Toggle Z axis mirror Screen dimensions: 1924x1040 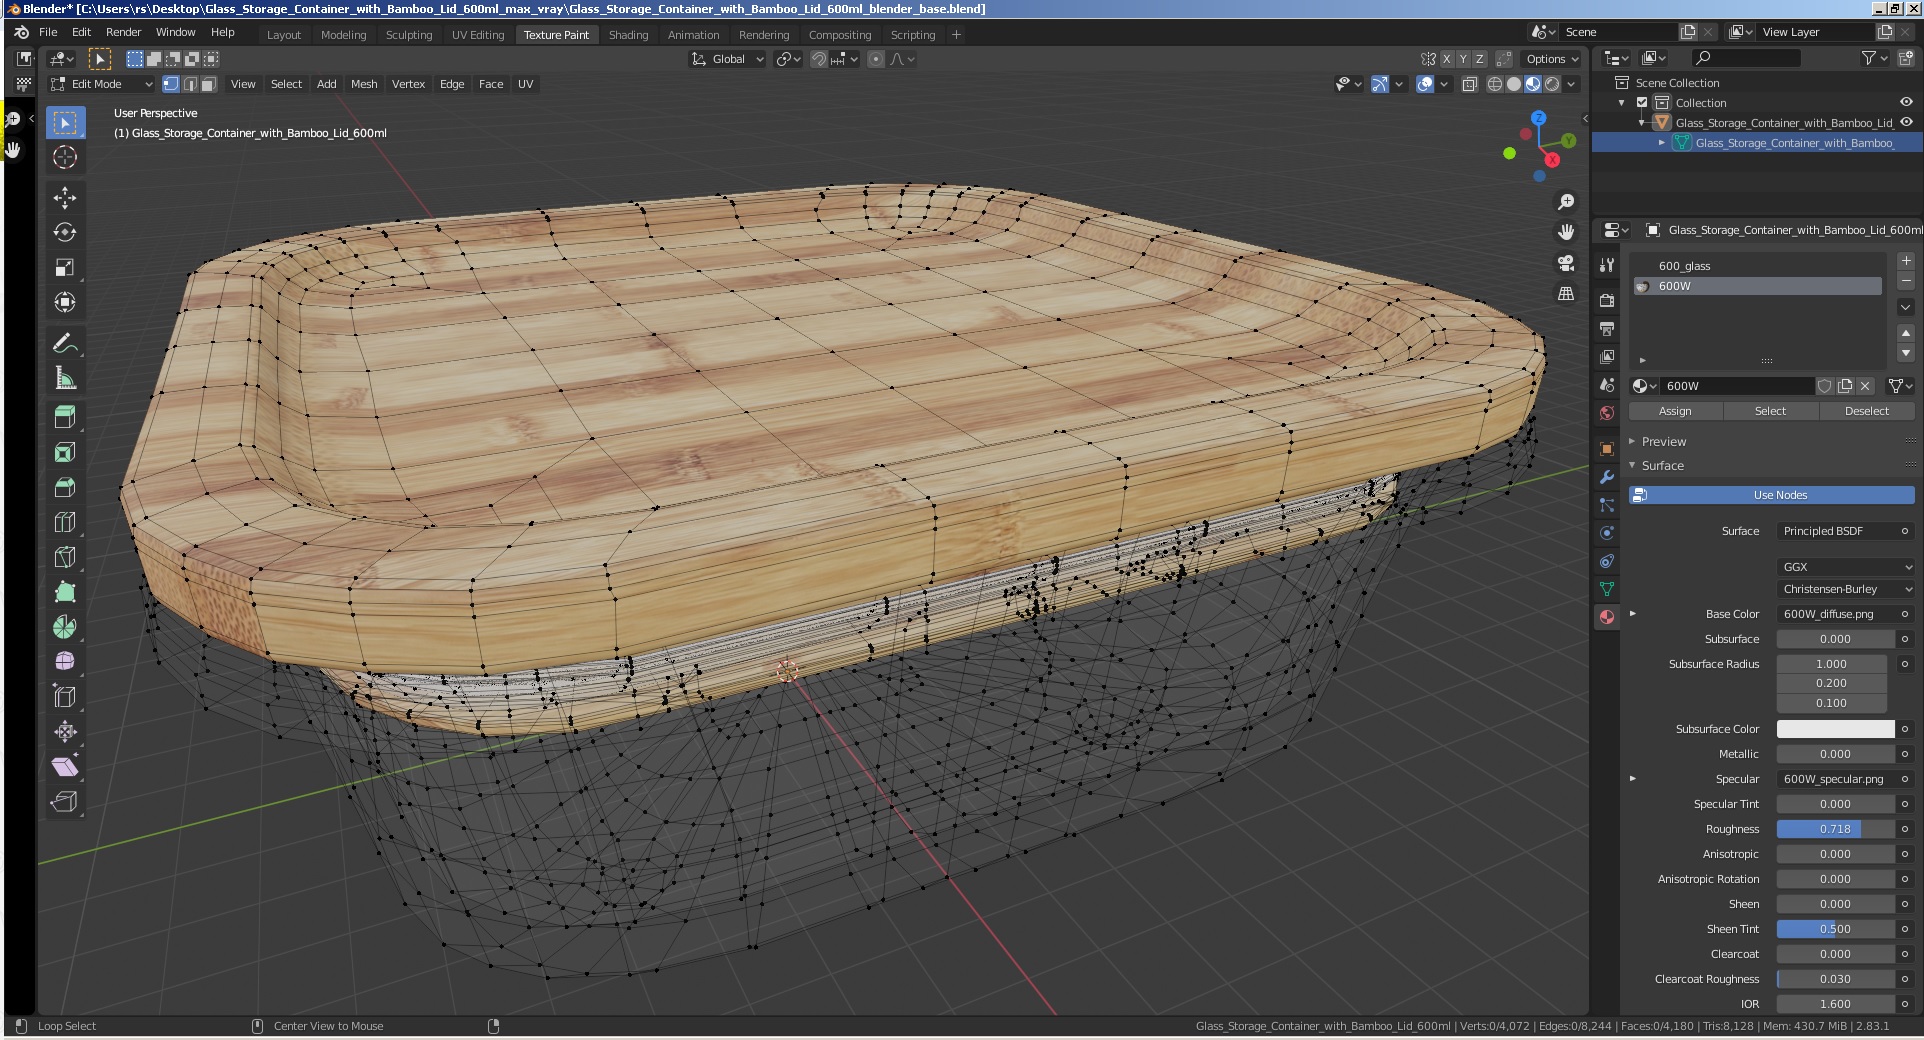pos(1479,59)
